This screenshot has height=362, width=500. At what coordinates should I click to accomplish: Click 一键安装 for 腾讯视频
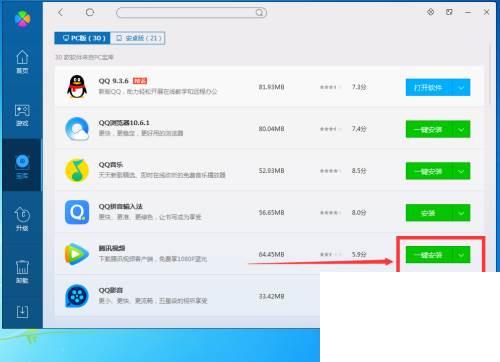429,255
